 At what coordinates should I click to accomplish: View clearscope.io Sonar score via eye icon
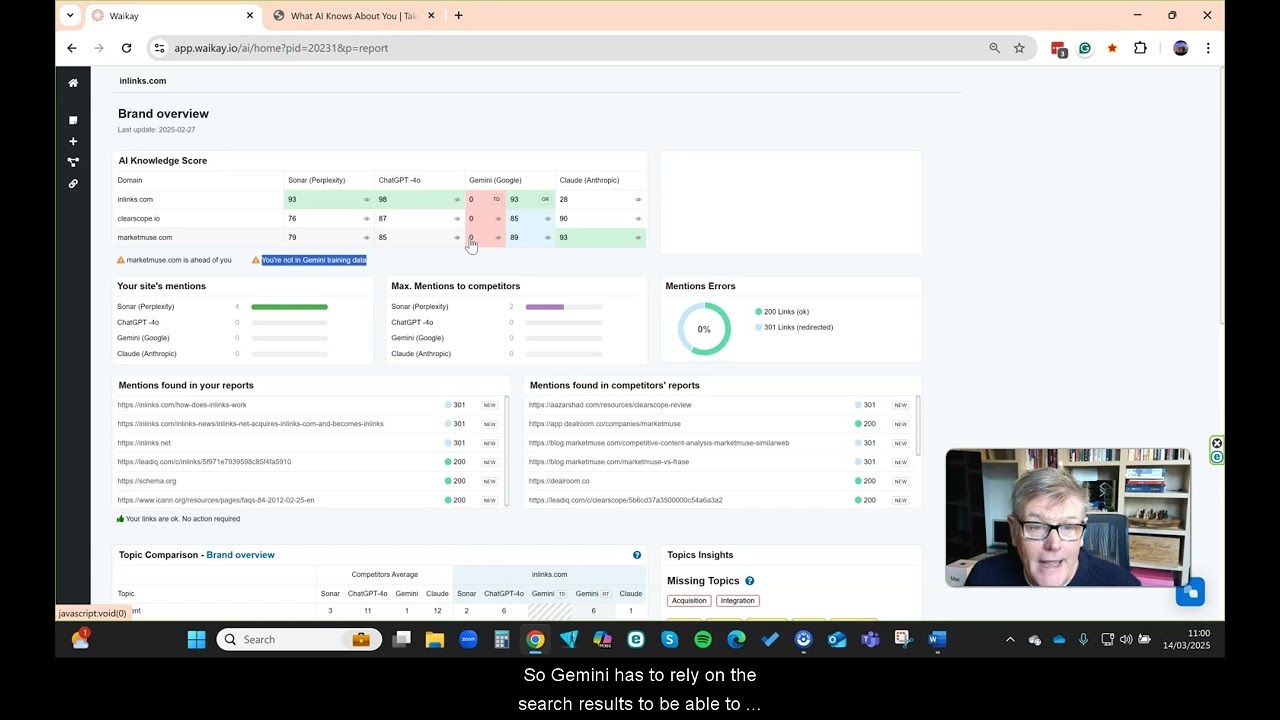(x=366, y=219)
